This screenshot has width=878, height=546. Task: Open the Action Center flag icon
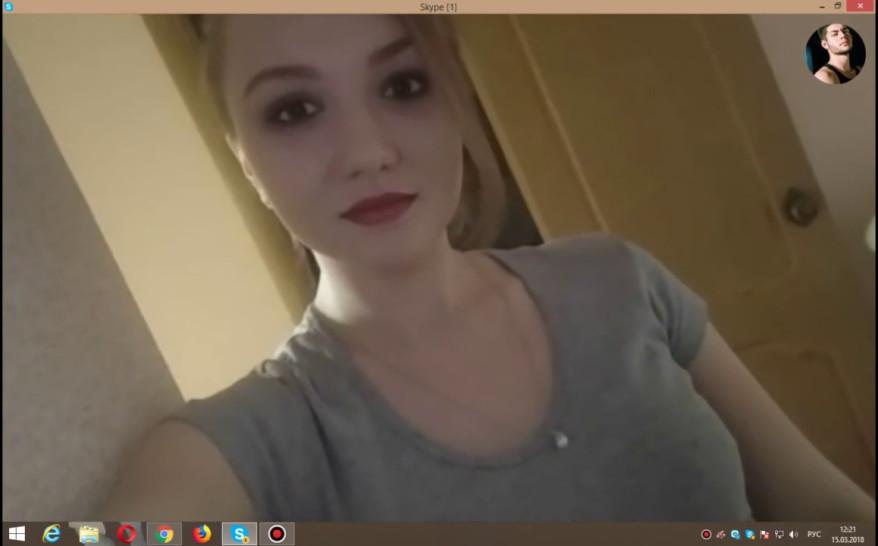[x=764, y=534]
